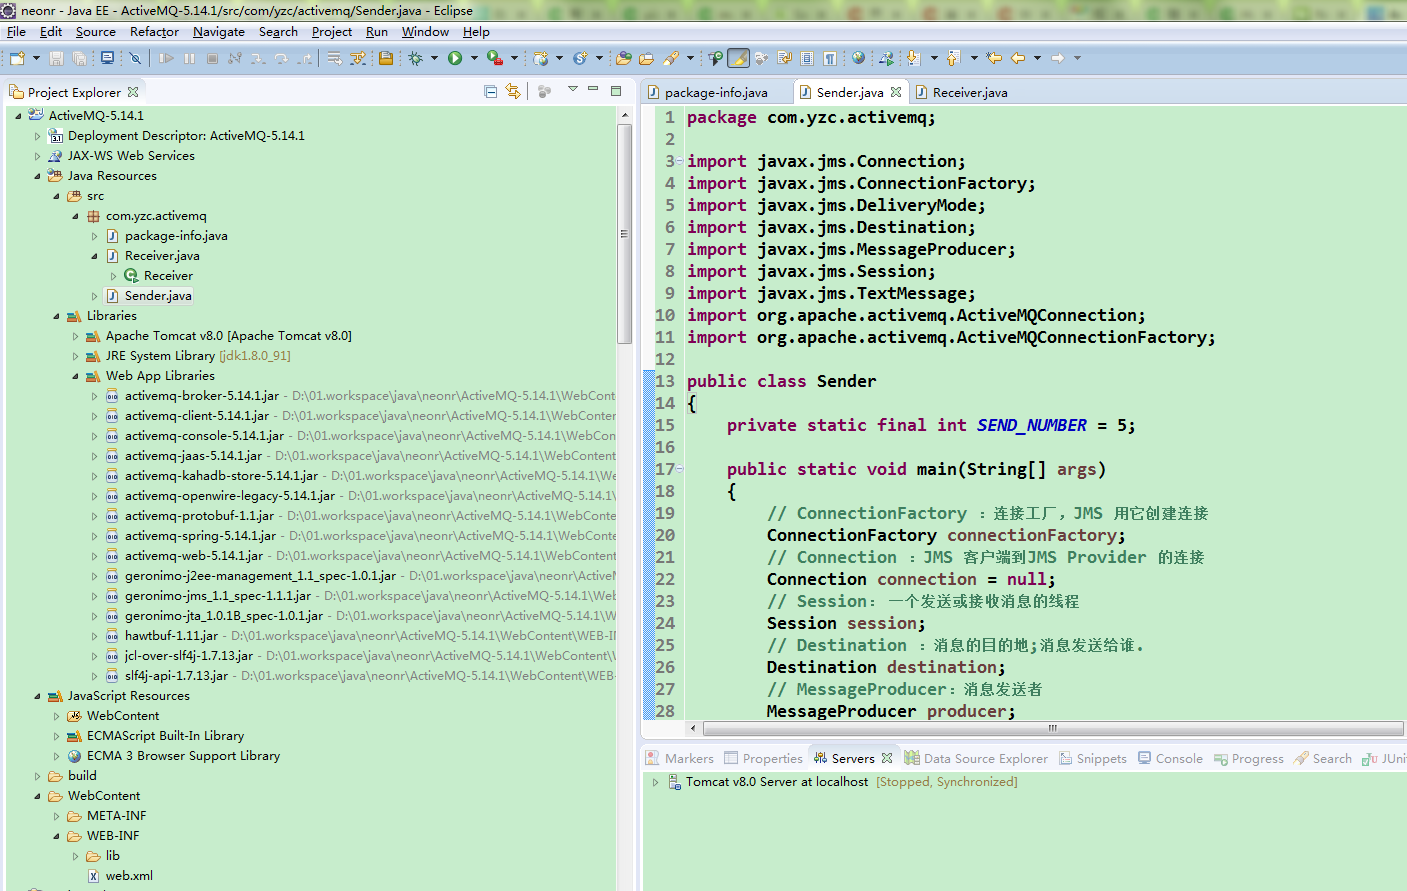The image size is (1407, 891).
Task: Open dropdown next to New icon
Action: point(36,58)
